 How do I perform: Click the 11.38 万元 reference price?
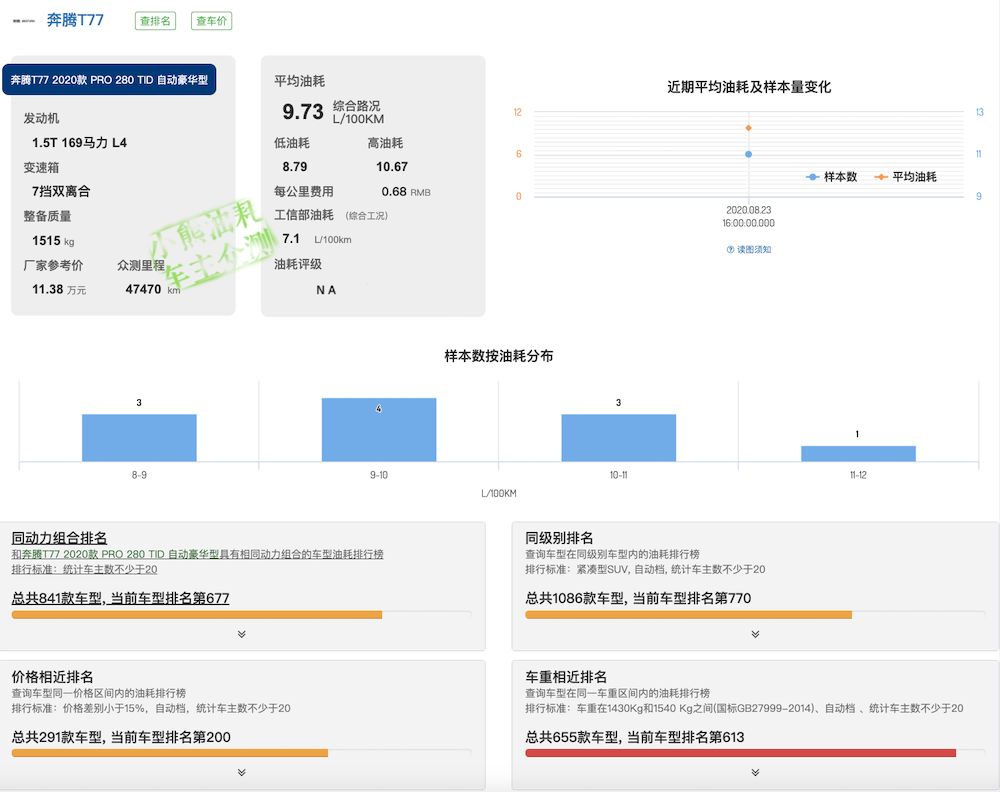click(x=59, y=290)
